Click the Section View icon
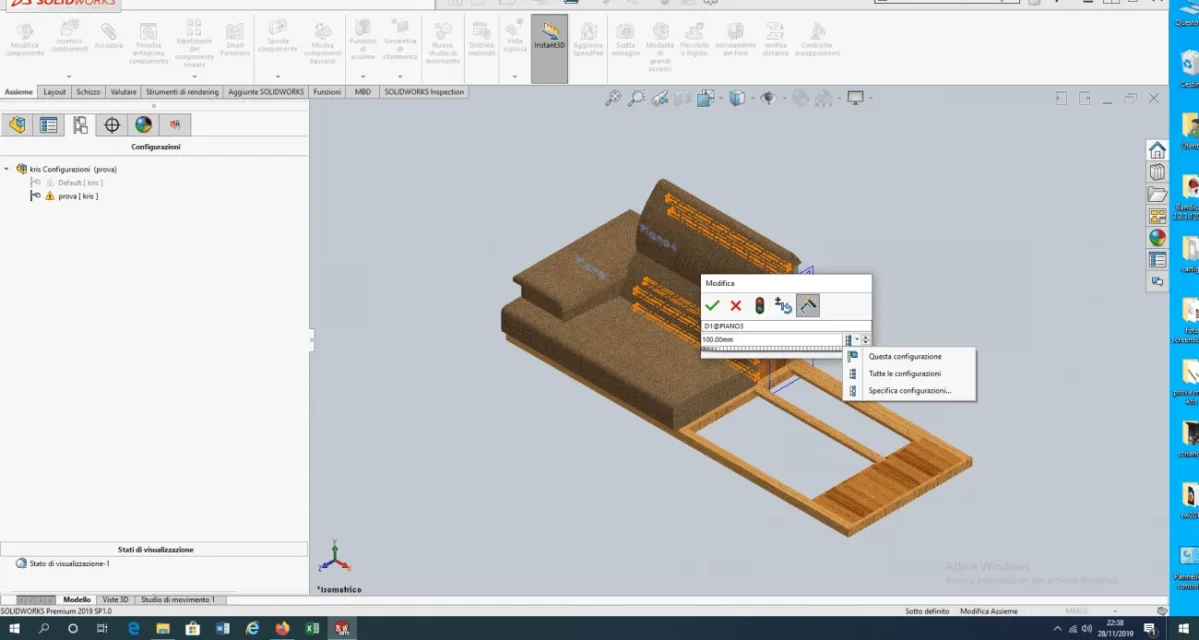1199x640 pixels. (682, 98)
